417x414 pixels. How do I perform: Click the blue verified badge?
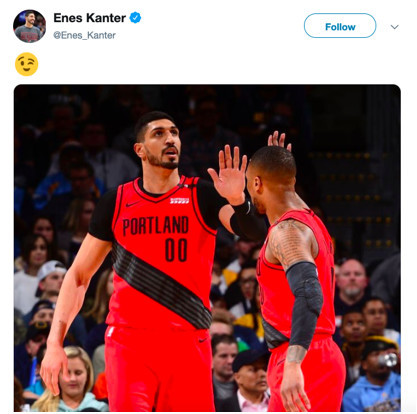coord(135,18)
